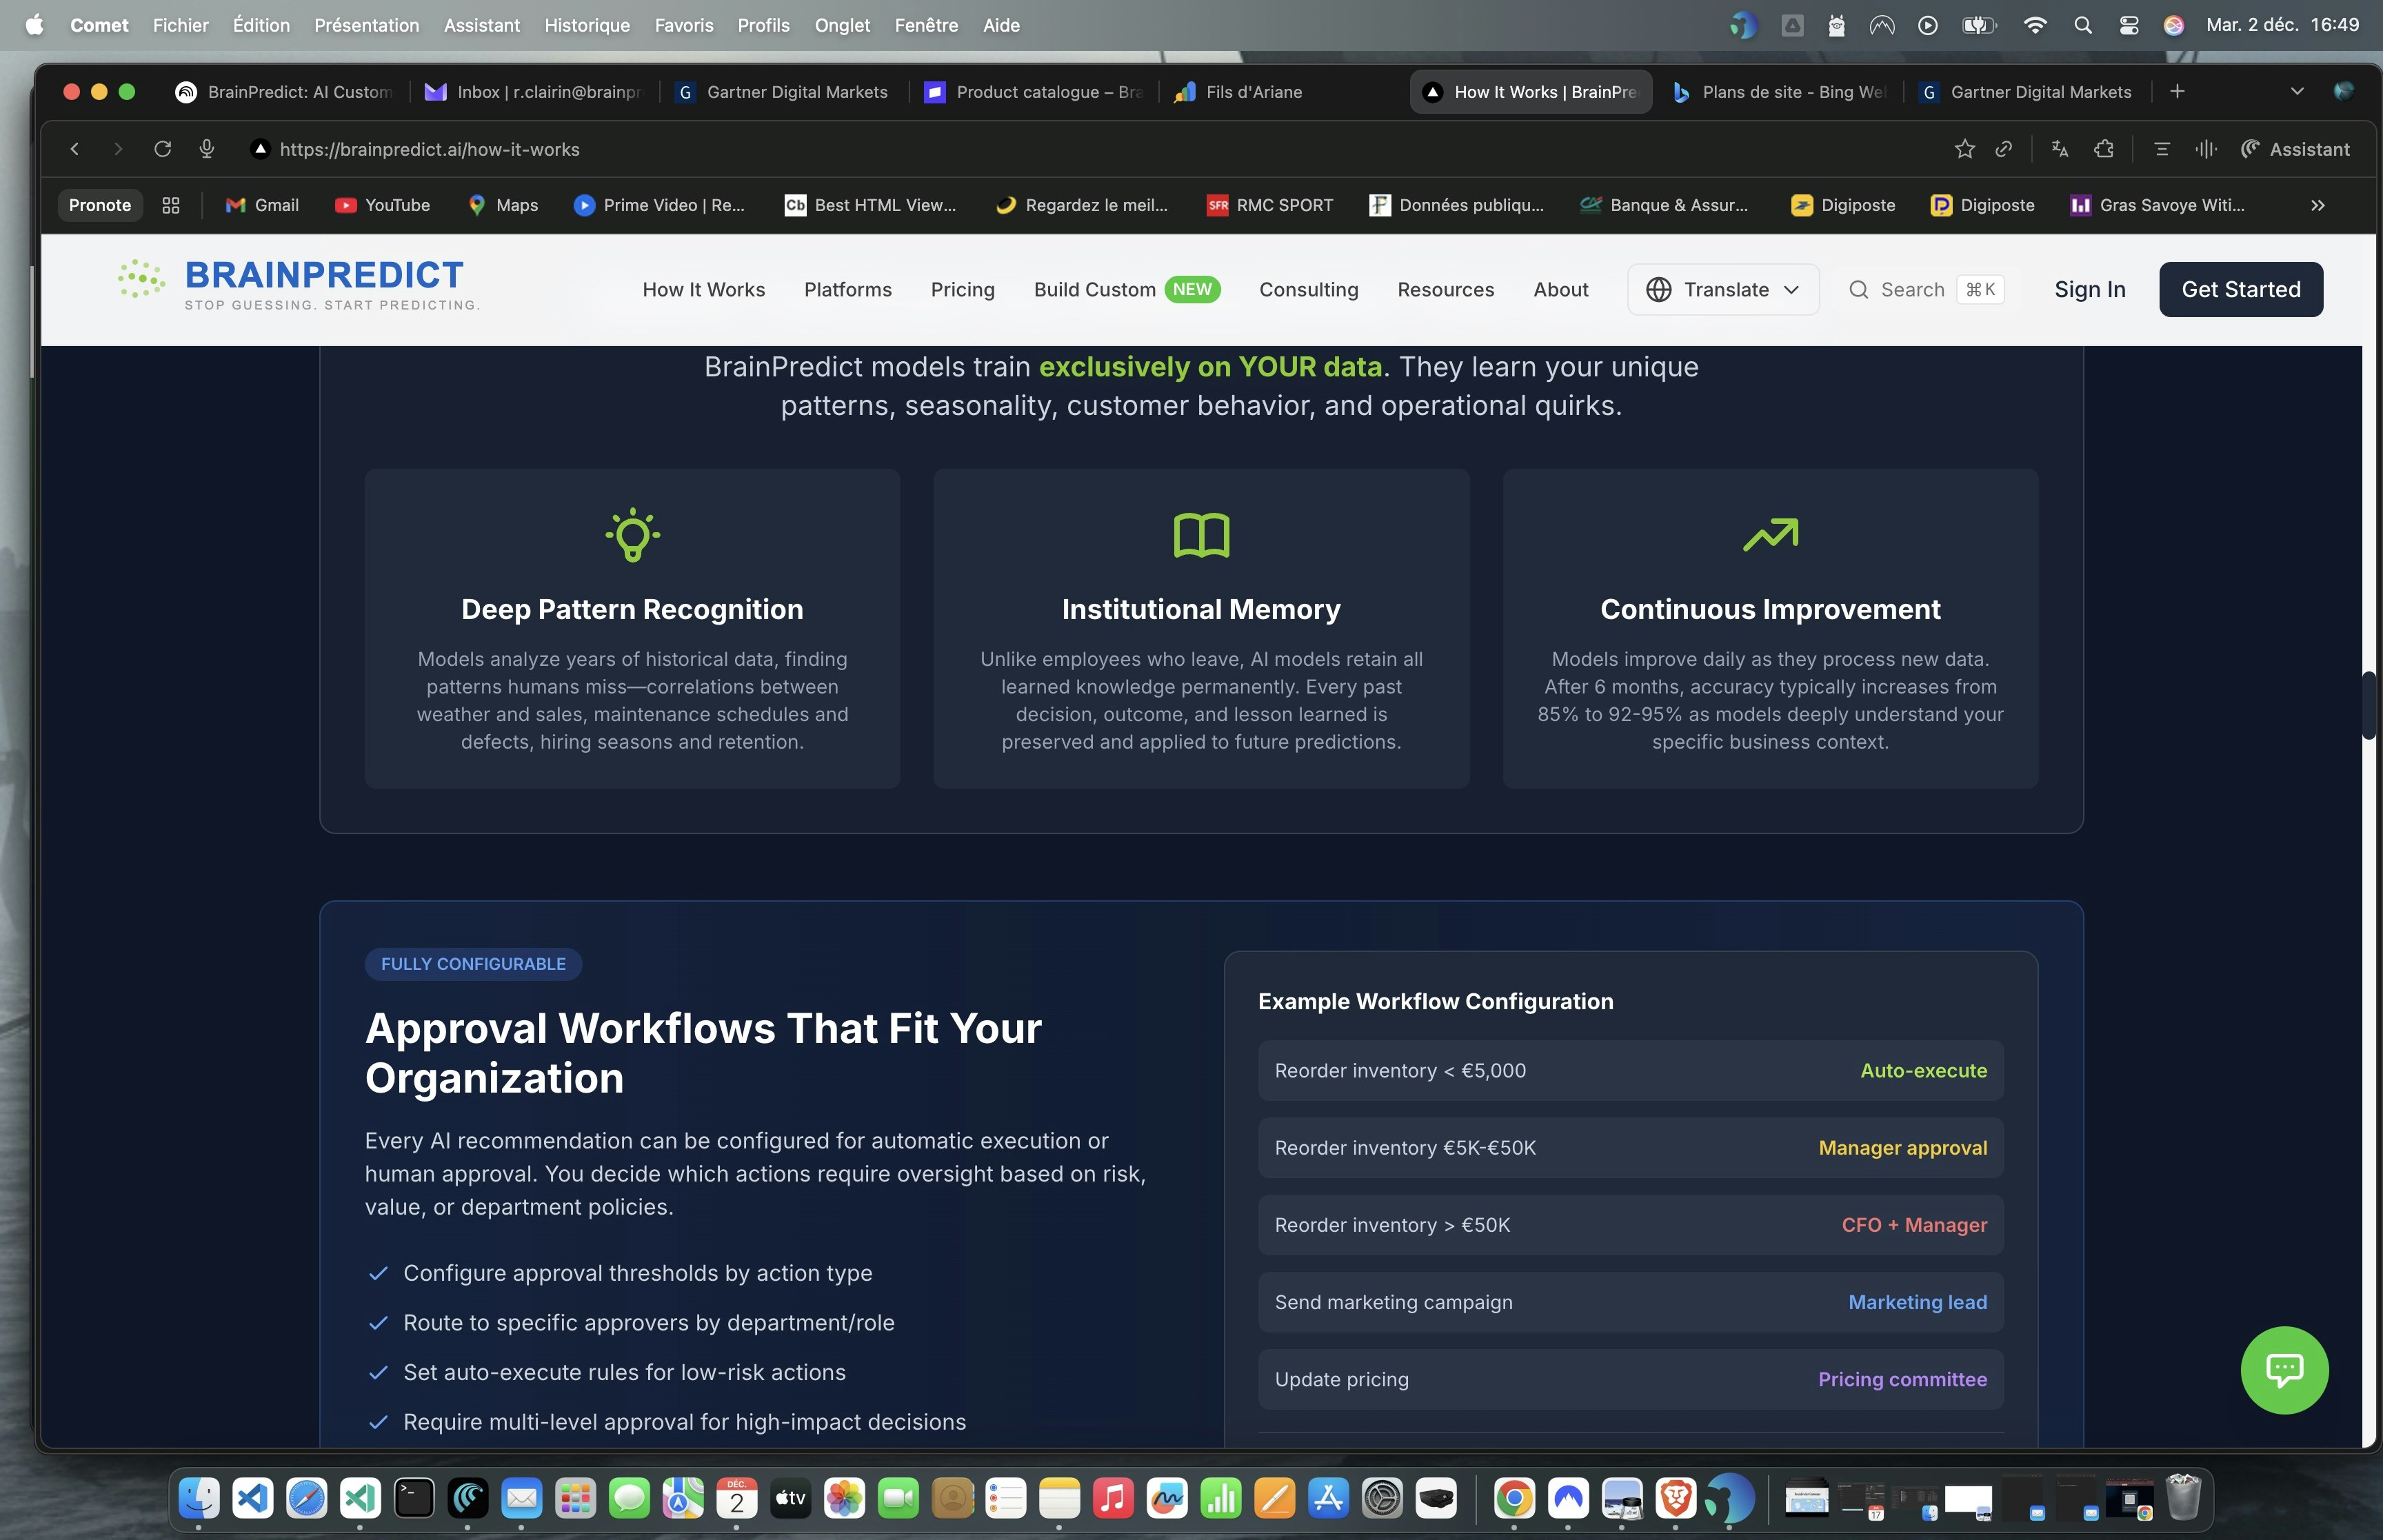Open the extensions puzzle icon

click(x=2104, y=149)
